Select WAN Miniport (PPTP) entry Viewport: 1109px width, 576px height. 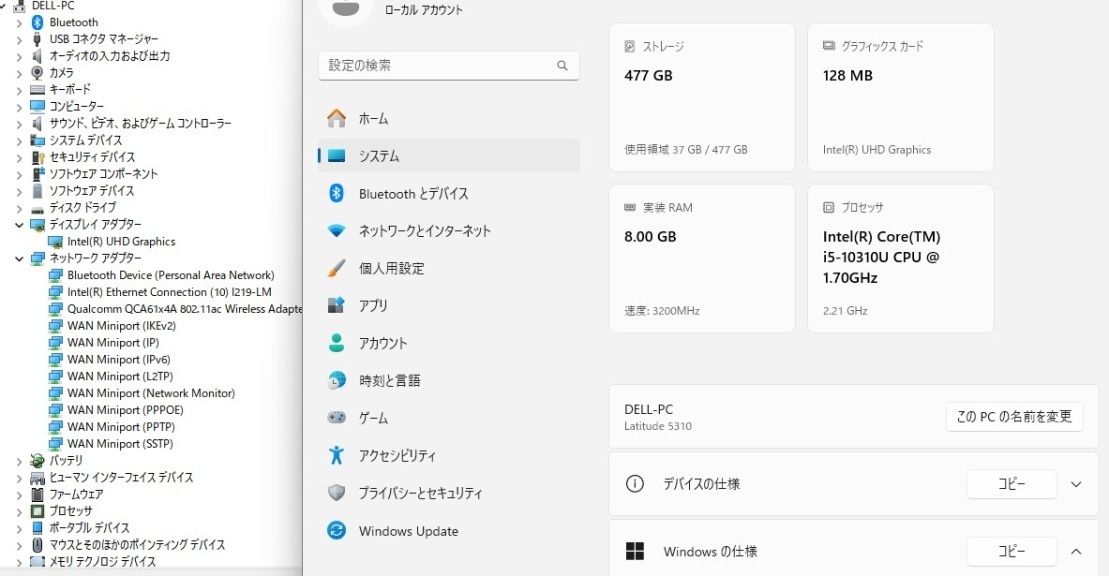tap(112, 427)
